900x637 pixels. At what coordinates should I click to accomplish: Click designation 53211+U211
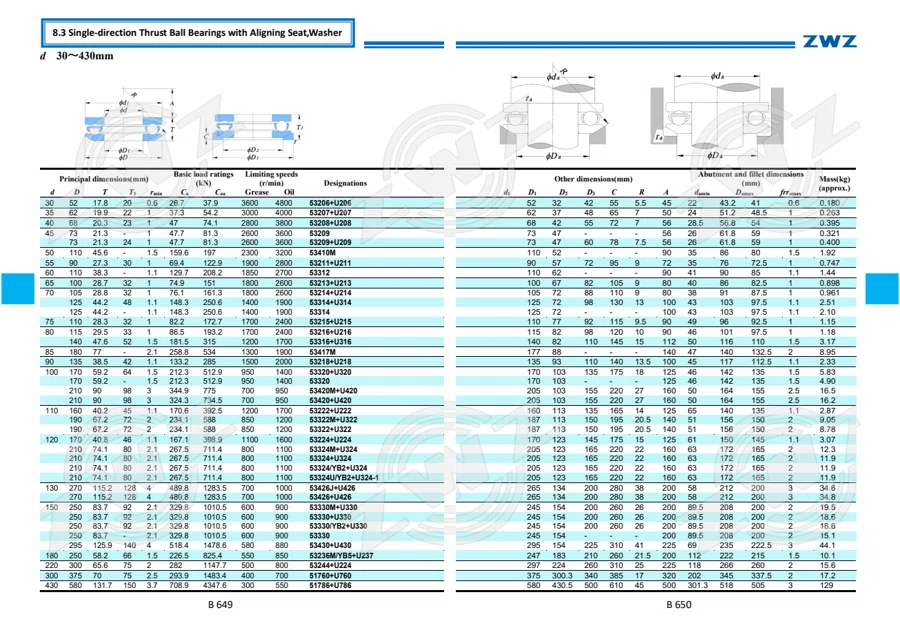click(x=330, y=263)
